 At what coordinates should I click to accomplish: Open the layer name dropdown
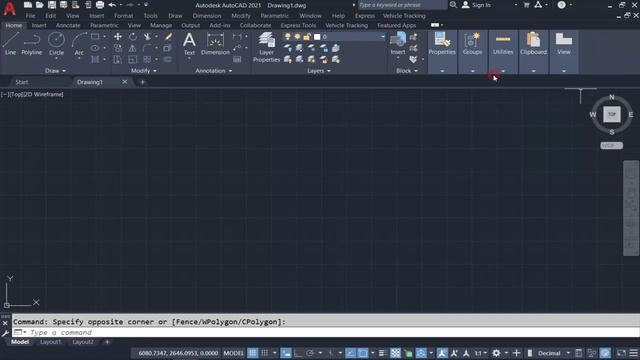(382, 37)
